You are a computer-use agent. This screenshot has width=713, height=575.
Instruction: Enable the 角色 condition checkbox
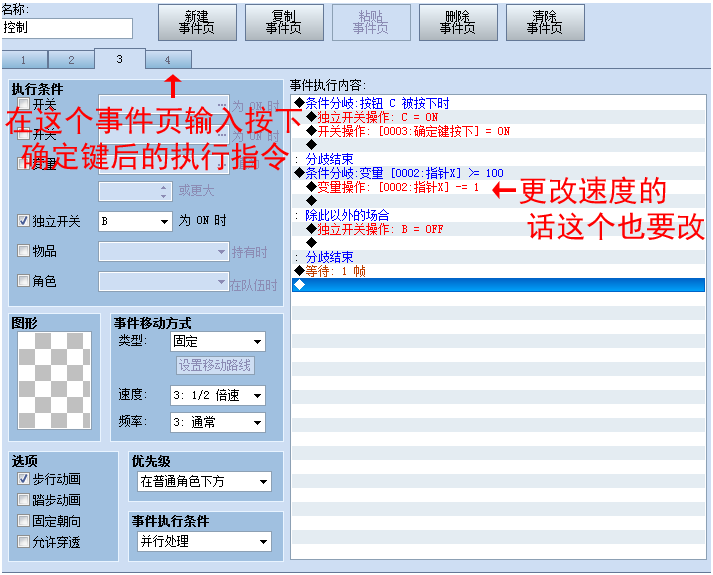(x=24, y=280)
